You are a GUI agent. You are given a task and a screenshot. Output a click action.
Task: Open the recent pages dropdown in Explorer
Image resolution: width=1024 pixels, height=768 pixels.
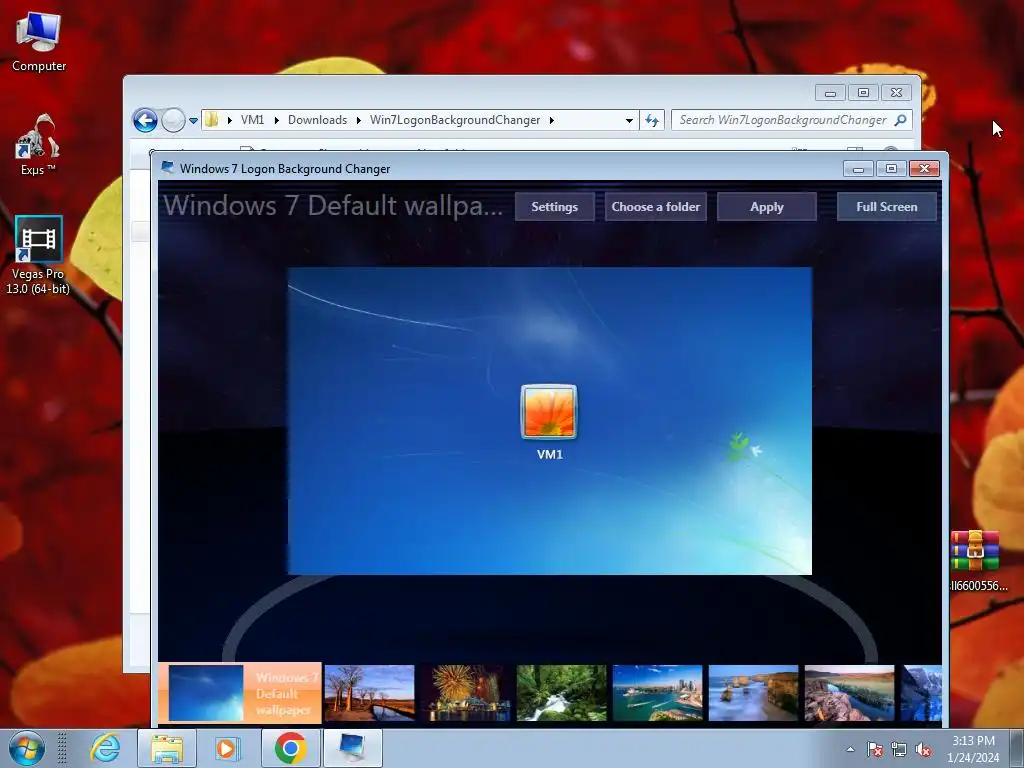[x=193, y=121]
